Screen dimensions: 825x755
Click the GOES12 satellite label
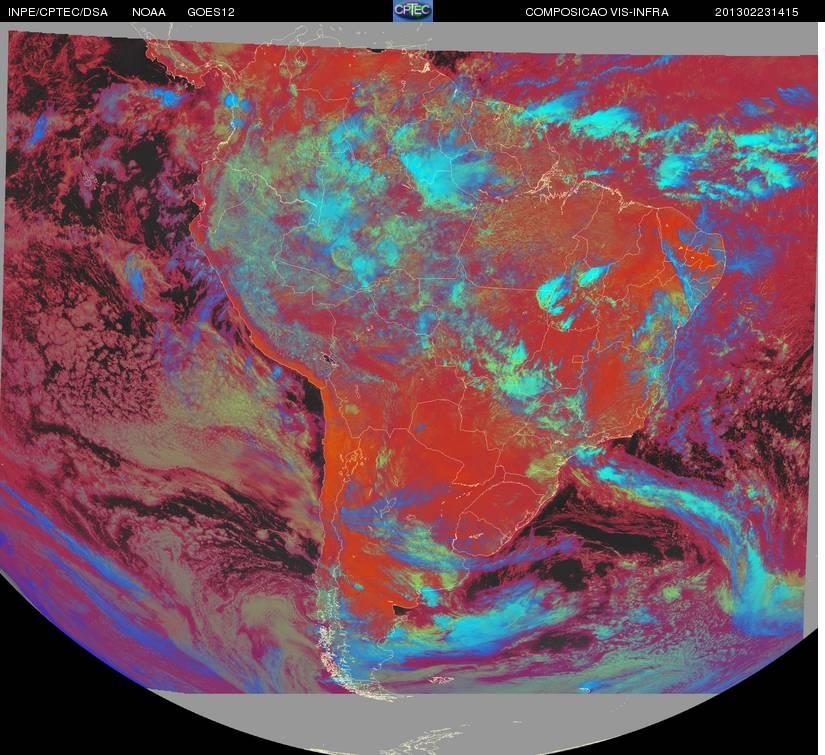[211, 12]
